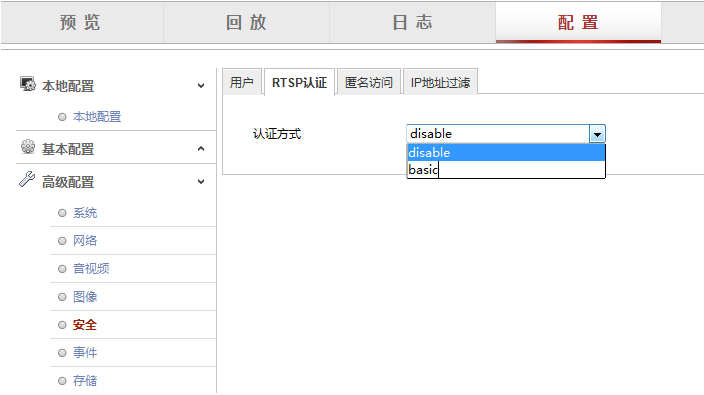Switch to the 匿名访问 tab
Viewport: 704px width, 395px height.
369,82
